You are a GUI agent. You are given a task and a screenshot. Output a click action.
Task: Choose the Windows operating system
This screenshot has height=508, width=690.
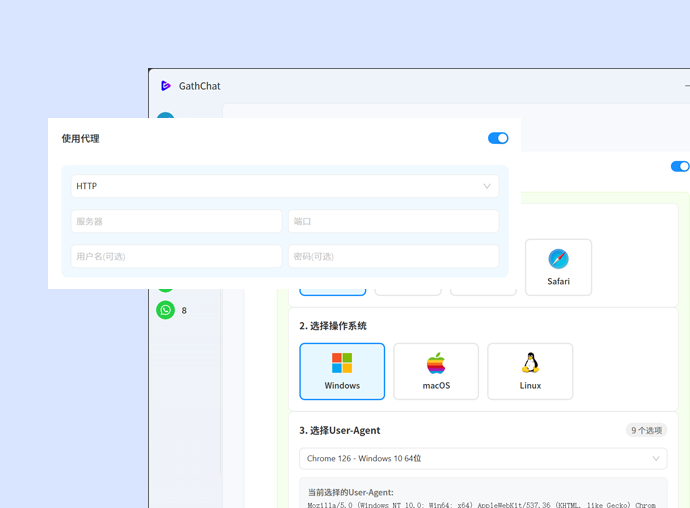pos(342,371)
